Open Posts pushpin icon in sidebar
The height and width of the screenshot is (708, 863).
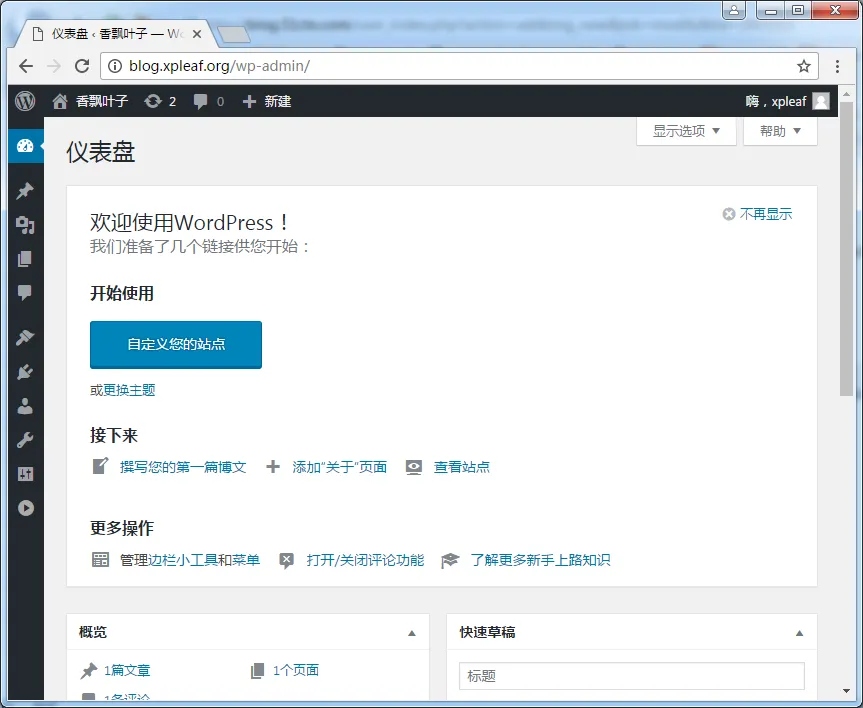tap(25, 191)
